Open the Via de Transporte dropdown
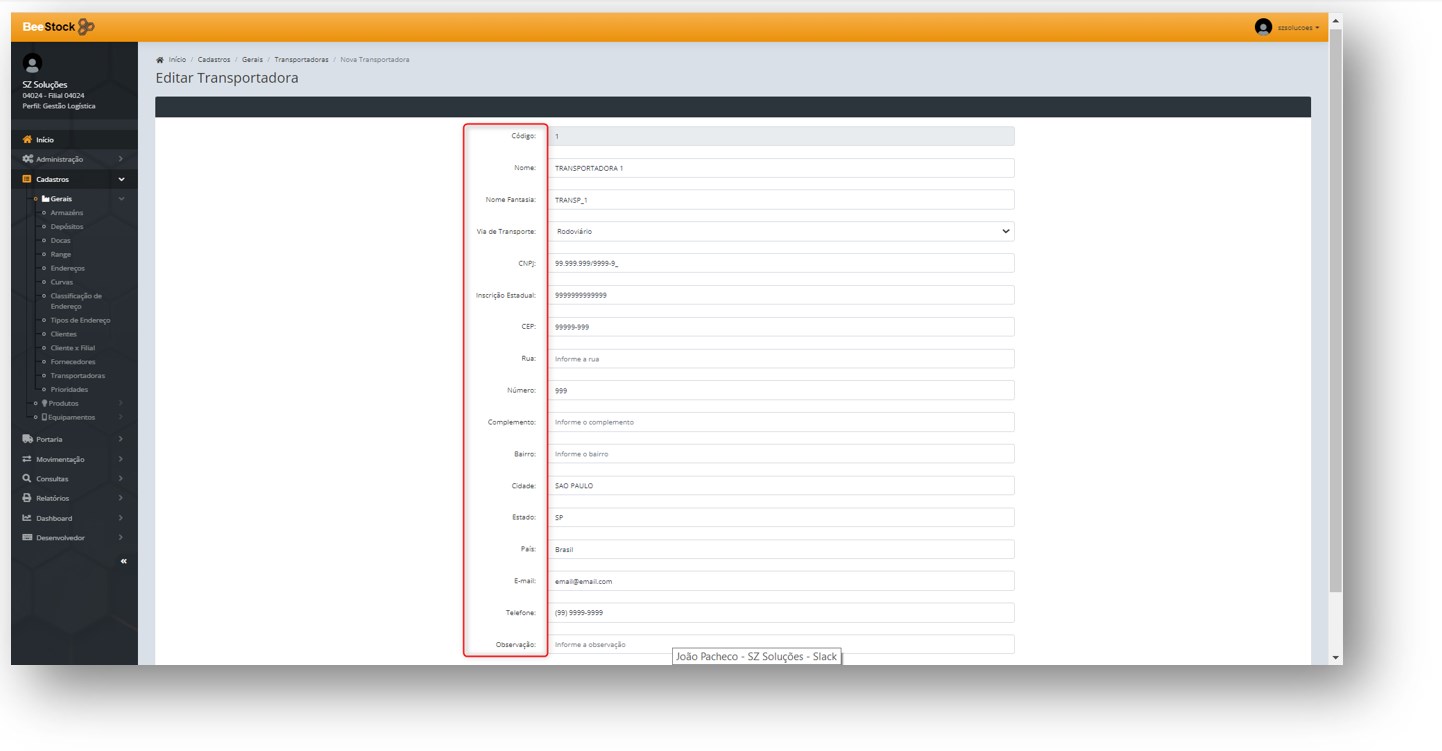Screen dimensions: 1442x751 [780, 231]
